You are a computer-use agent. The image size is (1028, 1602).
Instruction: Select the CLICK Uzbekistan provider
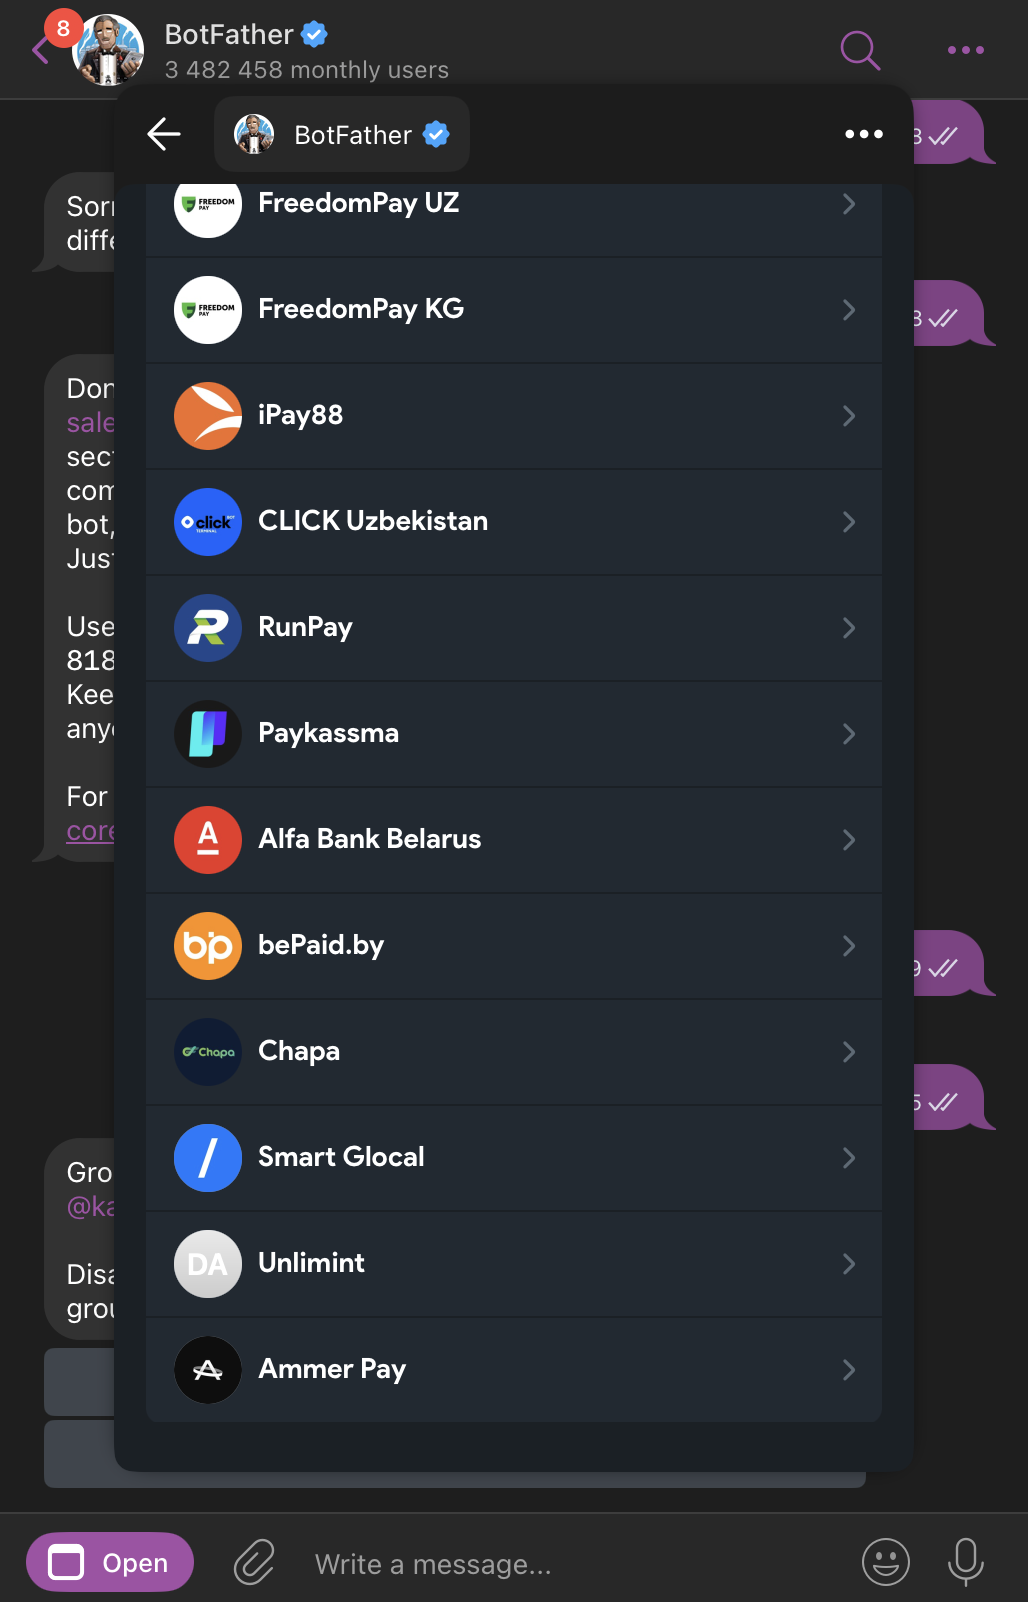pos(372,522)
